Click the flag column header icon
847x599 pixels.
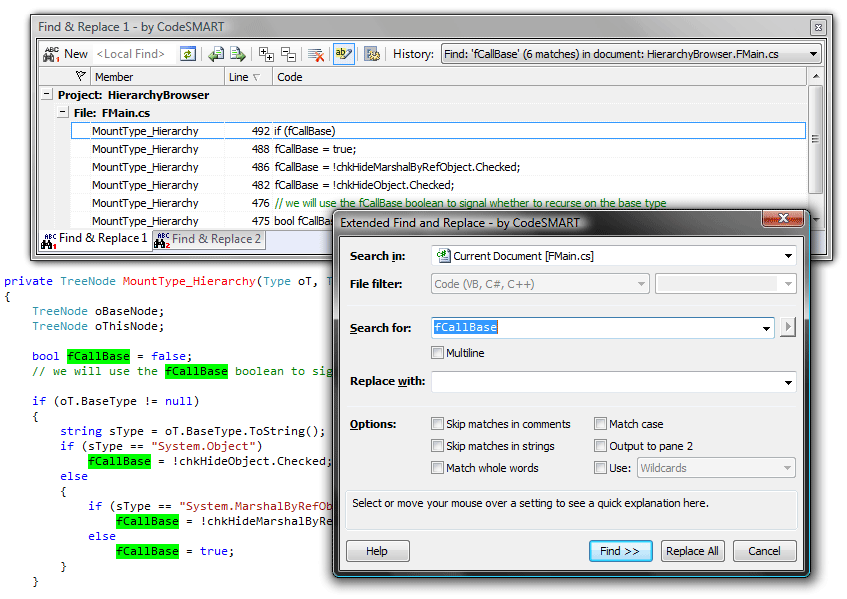(80, 76)
